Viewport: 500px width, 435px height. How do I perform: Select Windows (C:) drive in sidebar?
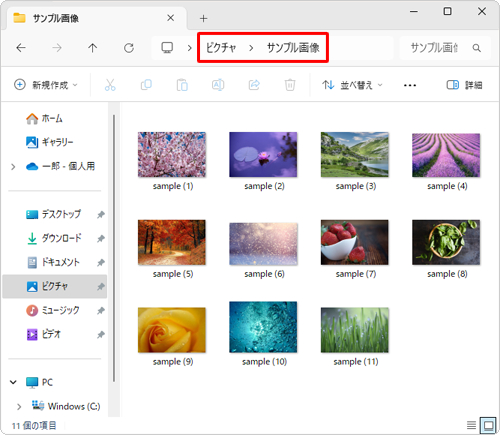coord(66,406)
